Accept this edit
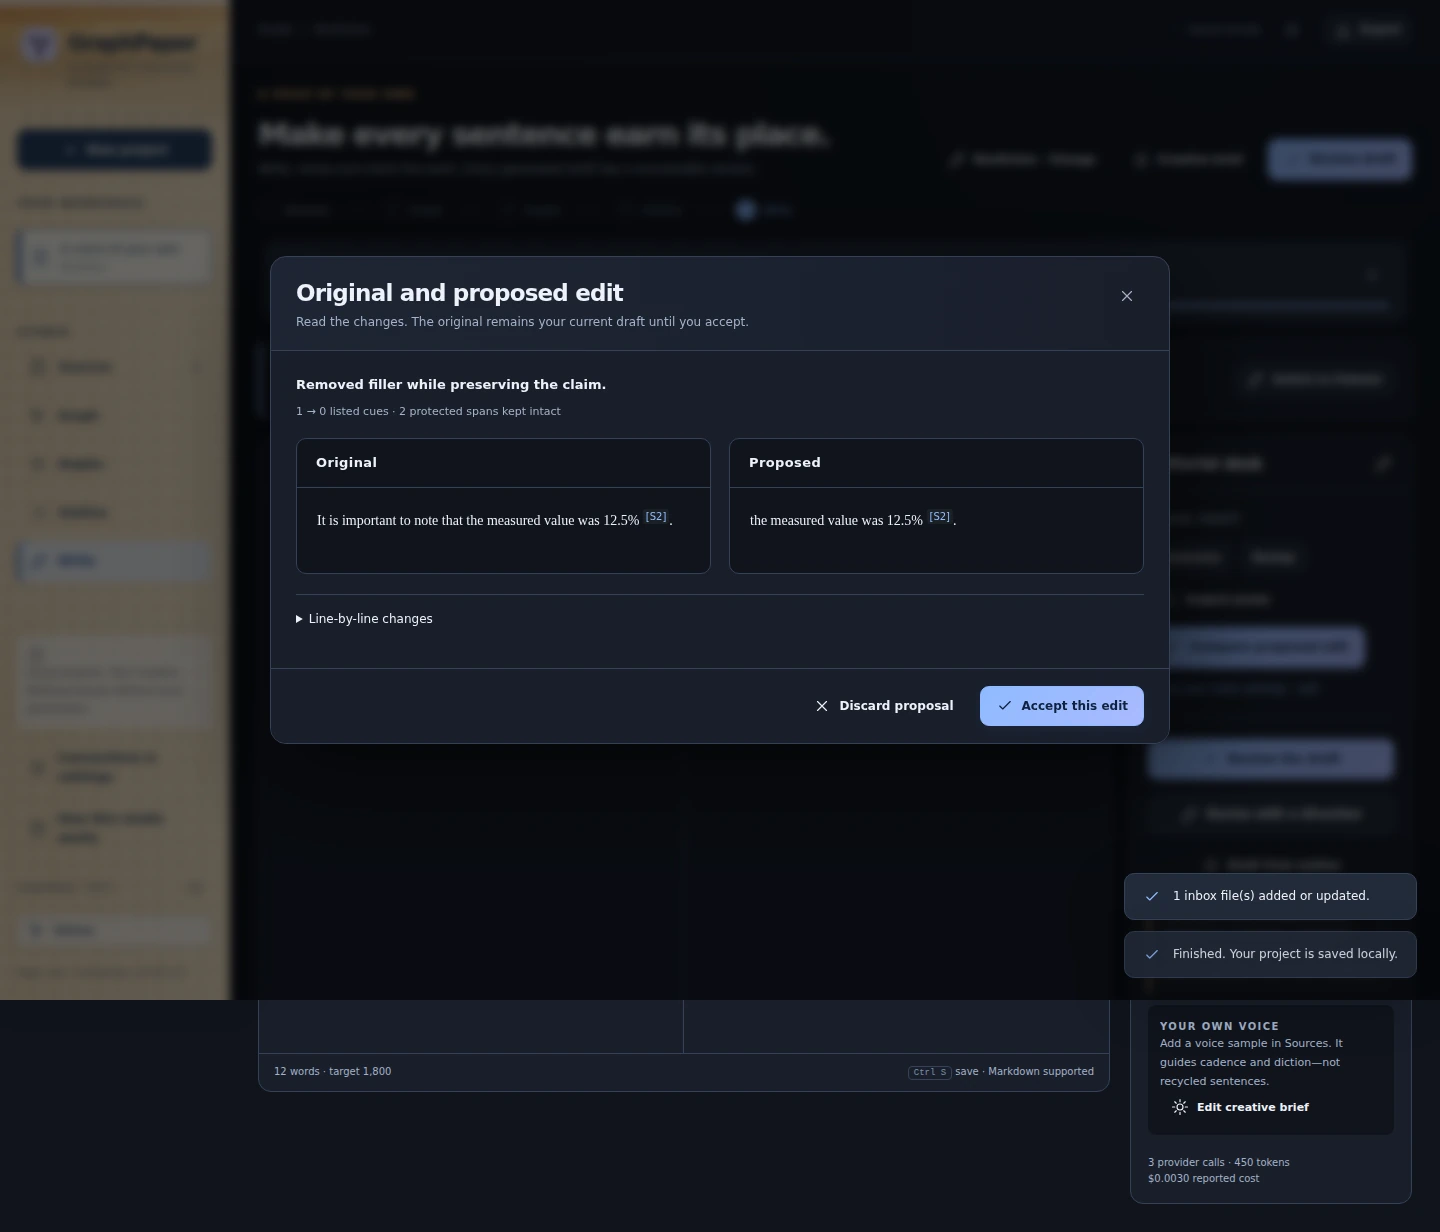This screenshot has height=1232, width=1440. point(1062,706)
